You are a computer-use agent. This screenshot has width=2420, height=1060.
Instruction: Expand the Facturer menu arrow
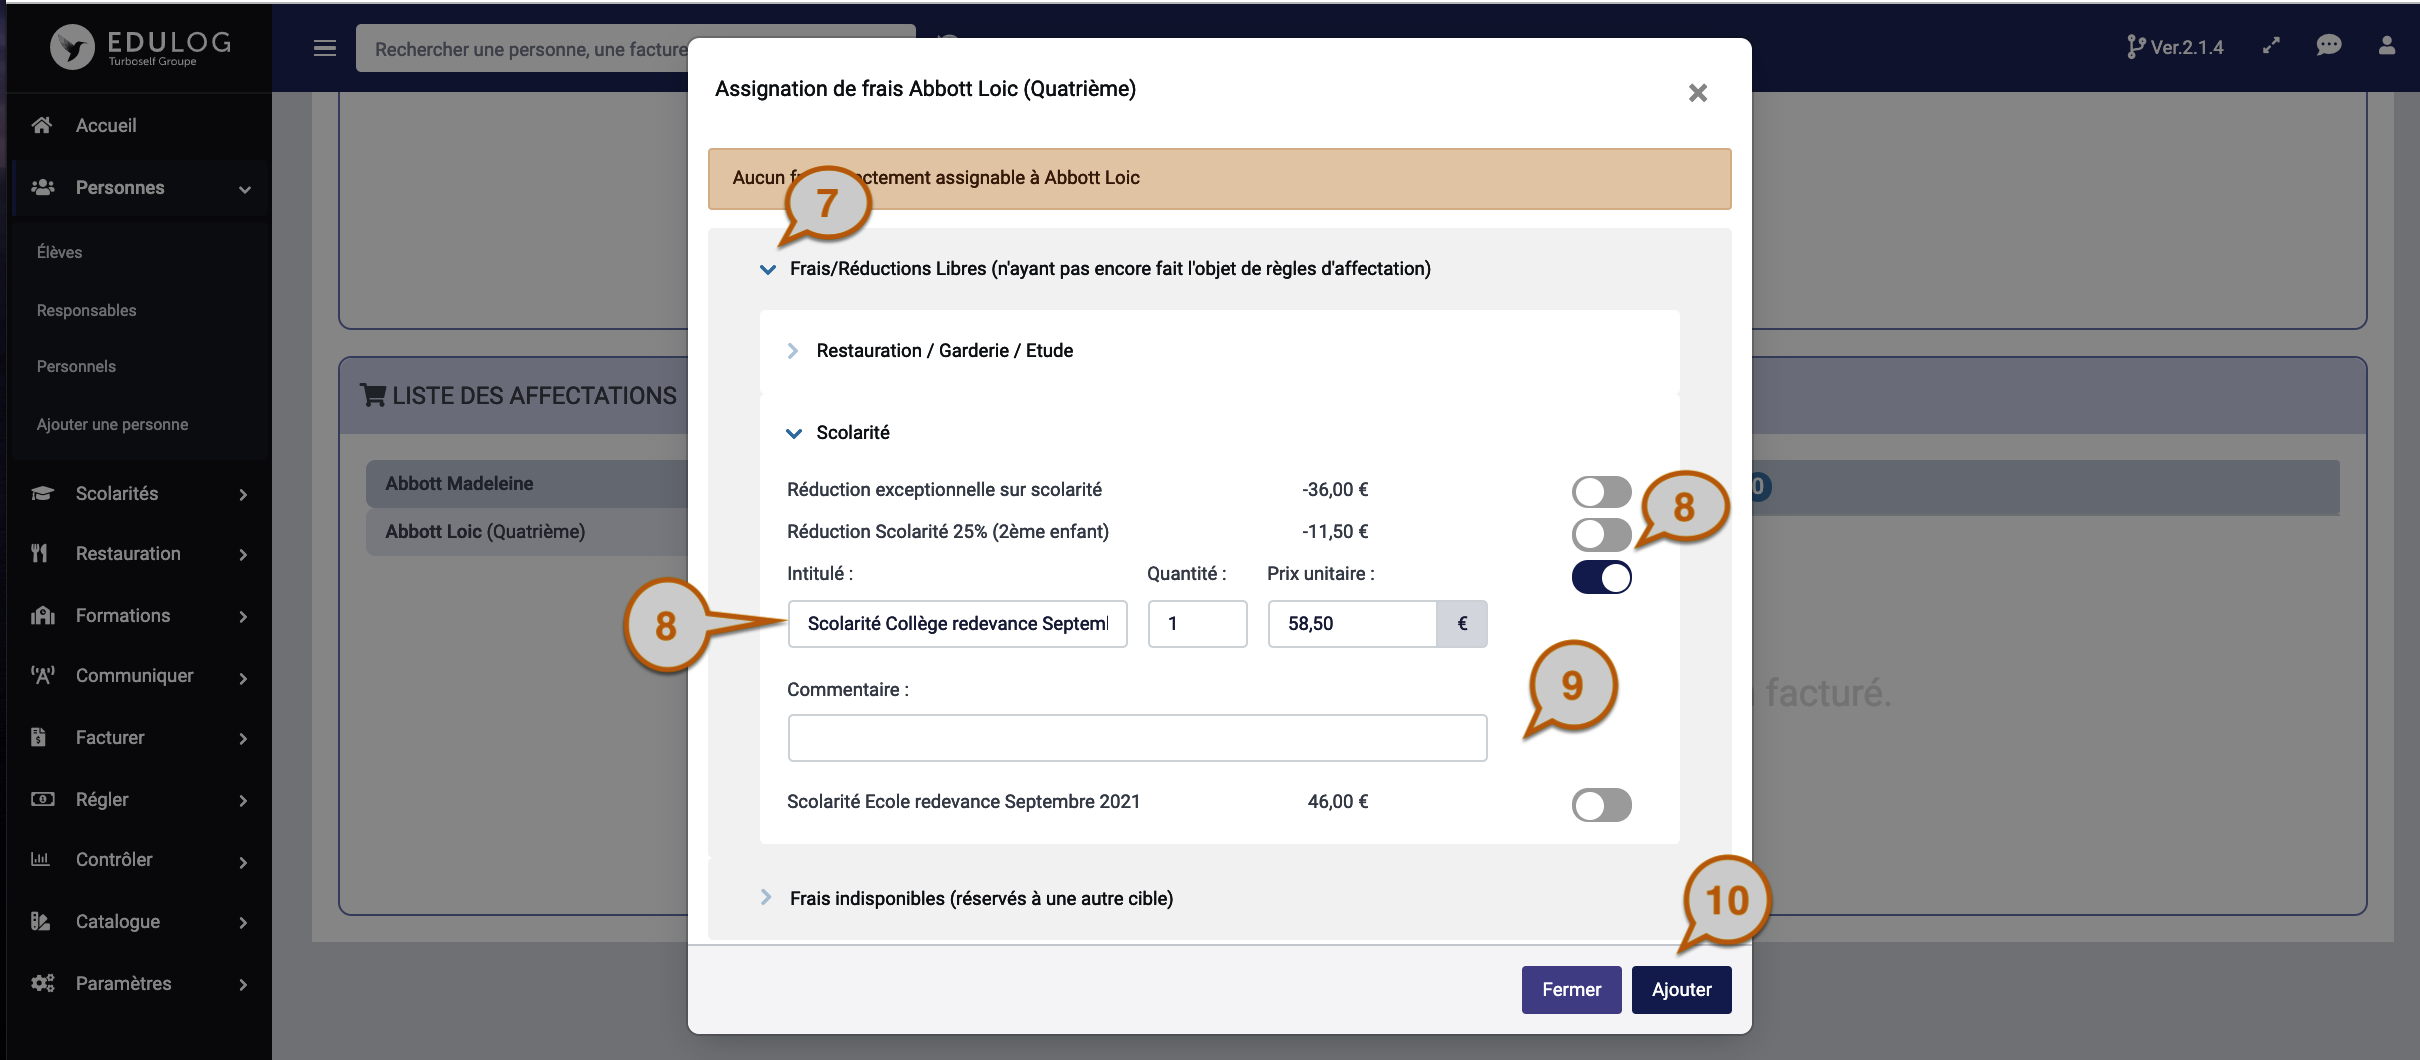(243, 738)
